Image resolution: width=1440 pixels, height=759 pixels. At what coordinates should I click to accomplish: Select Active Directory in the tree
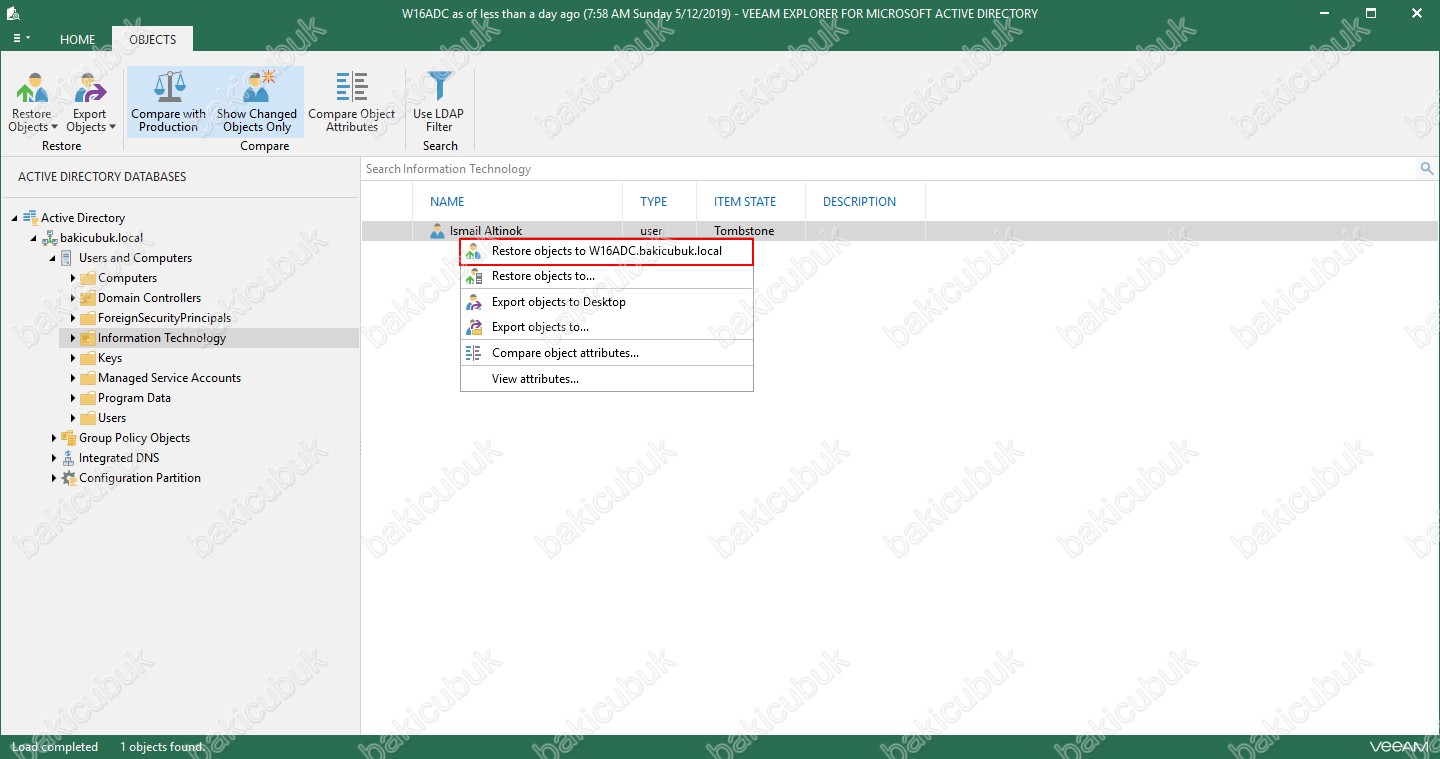(83, 218)
